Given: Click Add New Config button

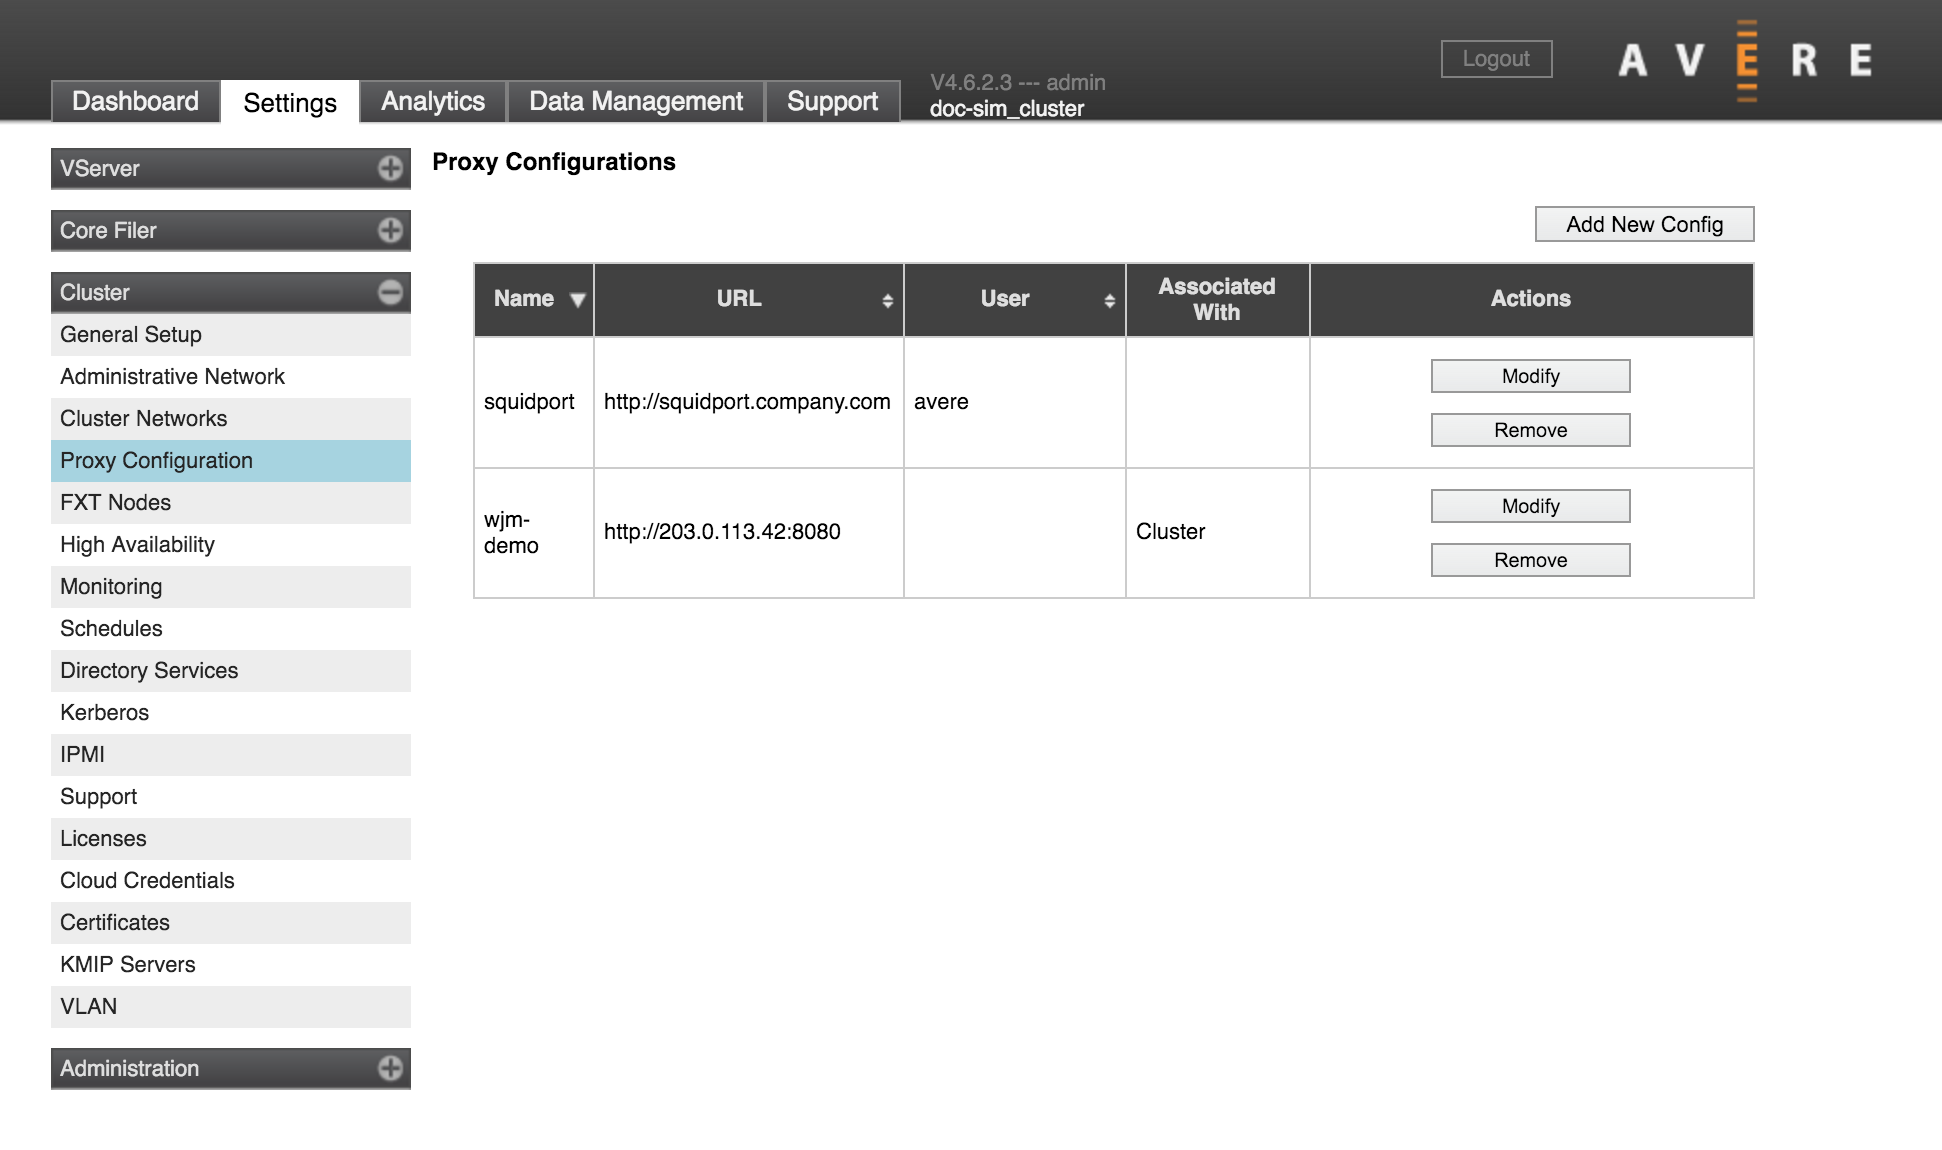Looking at the screenshot, I should point(1644,224).
